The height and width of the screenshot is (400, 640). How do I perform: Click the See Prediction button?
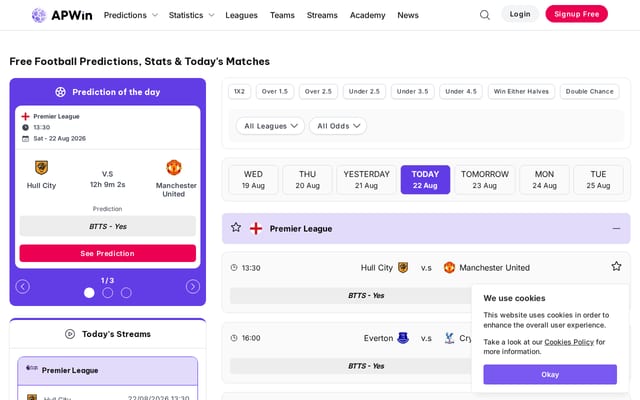tap(108, 253)
